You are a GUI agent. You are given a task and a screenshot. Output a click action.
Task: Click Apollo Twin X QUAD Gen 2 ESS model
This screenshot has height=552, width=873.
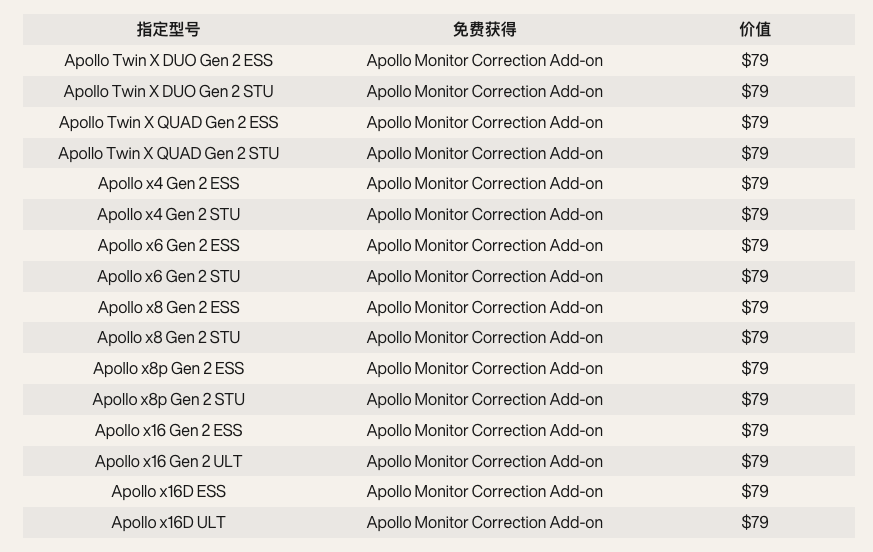[x=168, y=122]
